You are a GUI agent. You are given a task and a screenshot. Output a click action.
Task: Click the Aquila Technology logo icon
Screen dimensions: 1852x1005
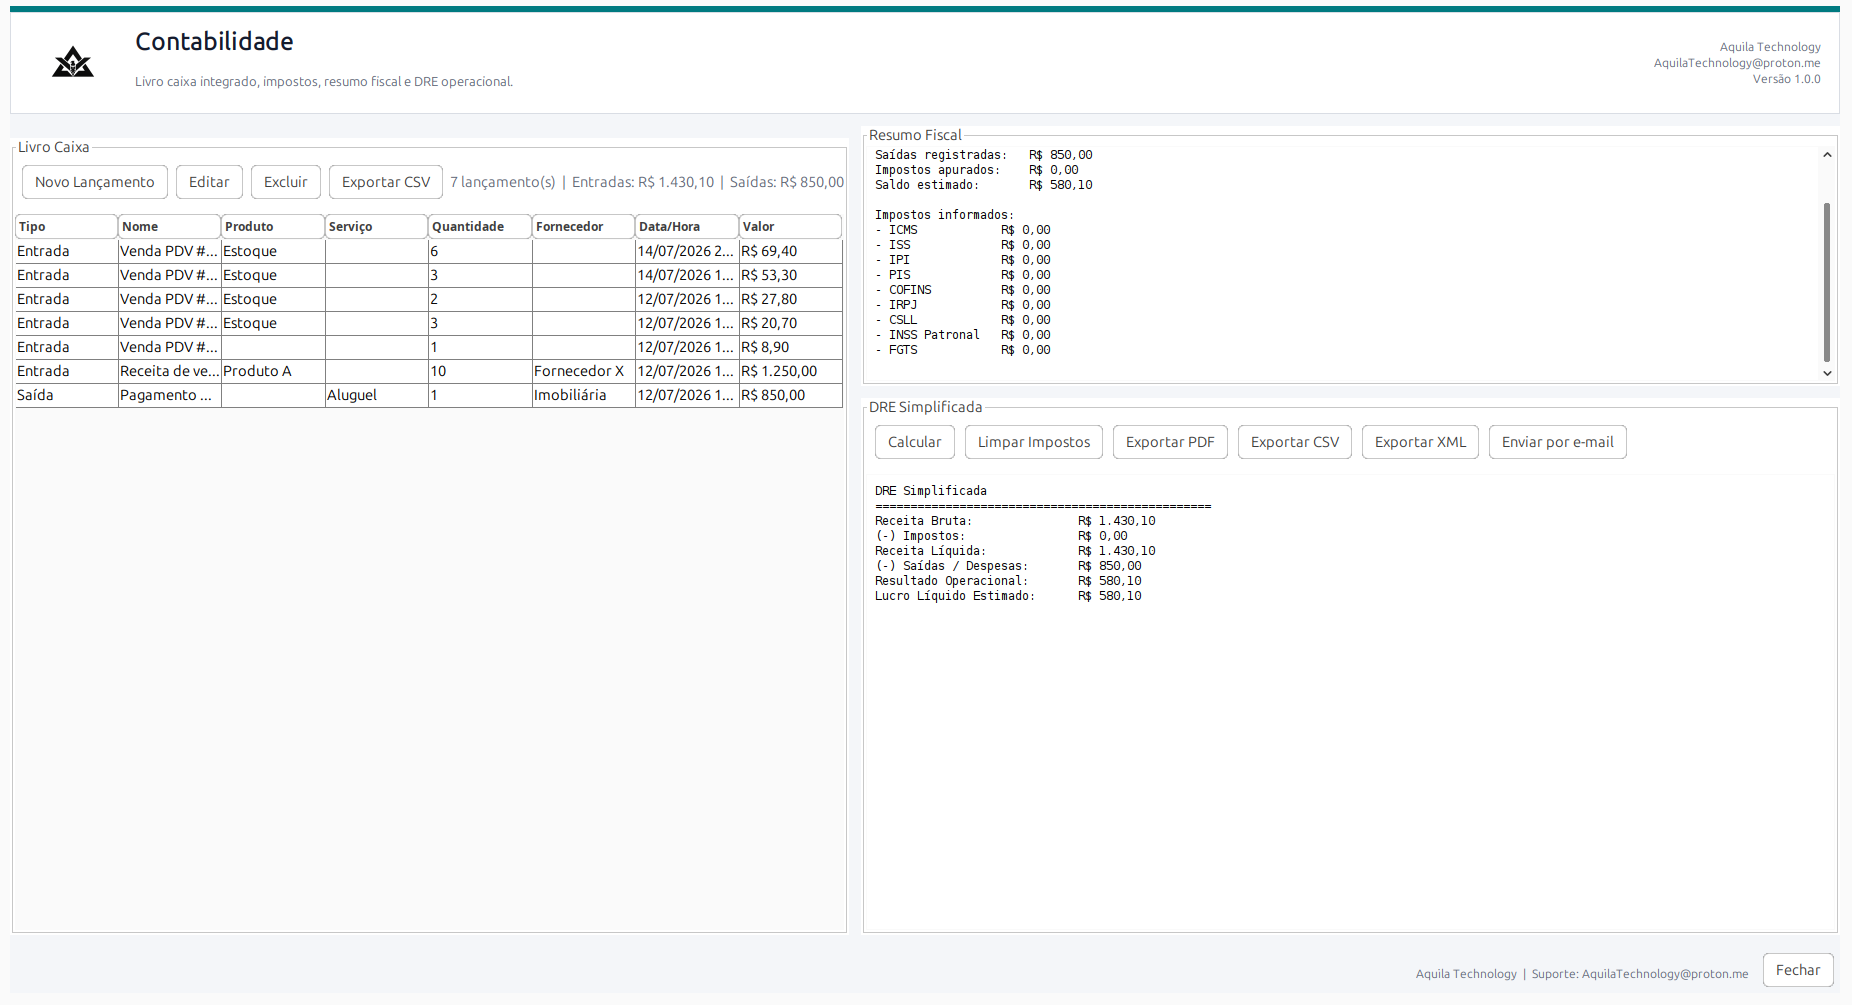click(73, 62)
